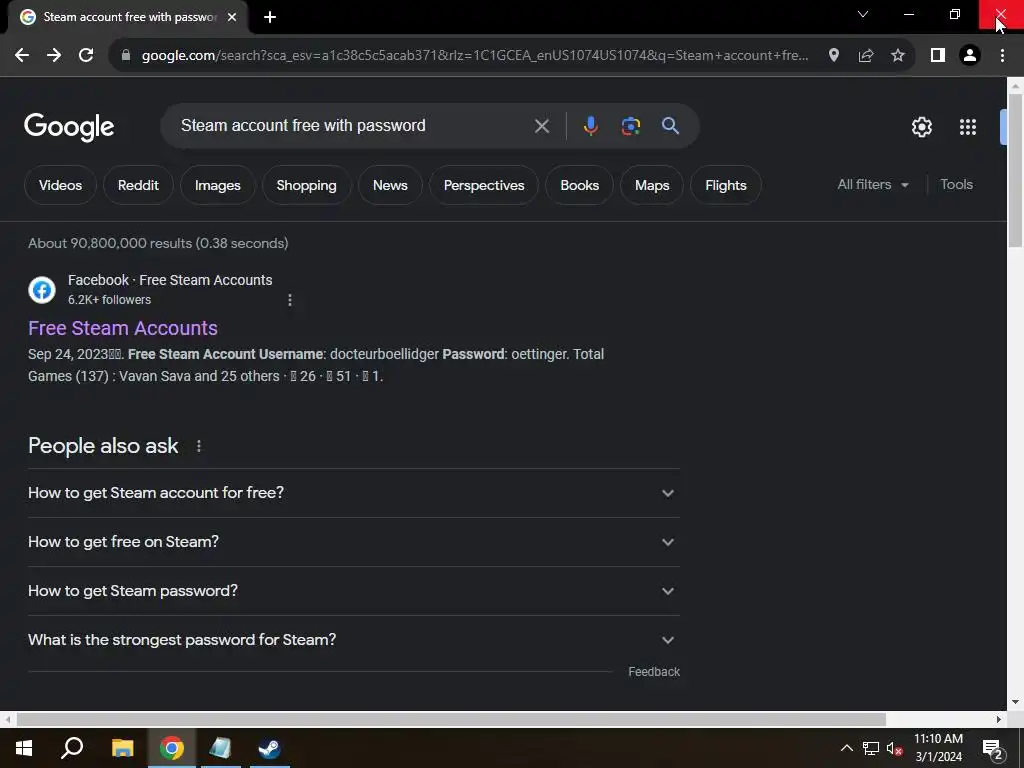The width and height of the screenshot is (1024, 768).
Task: Open the network tray icon
Action: [x=871, y=748]
